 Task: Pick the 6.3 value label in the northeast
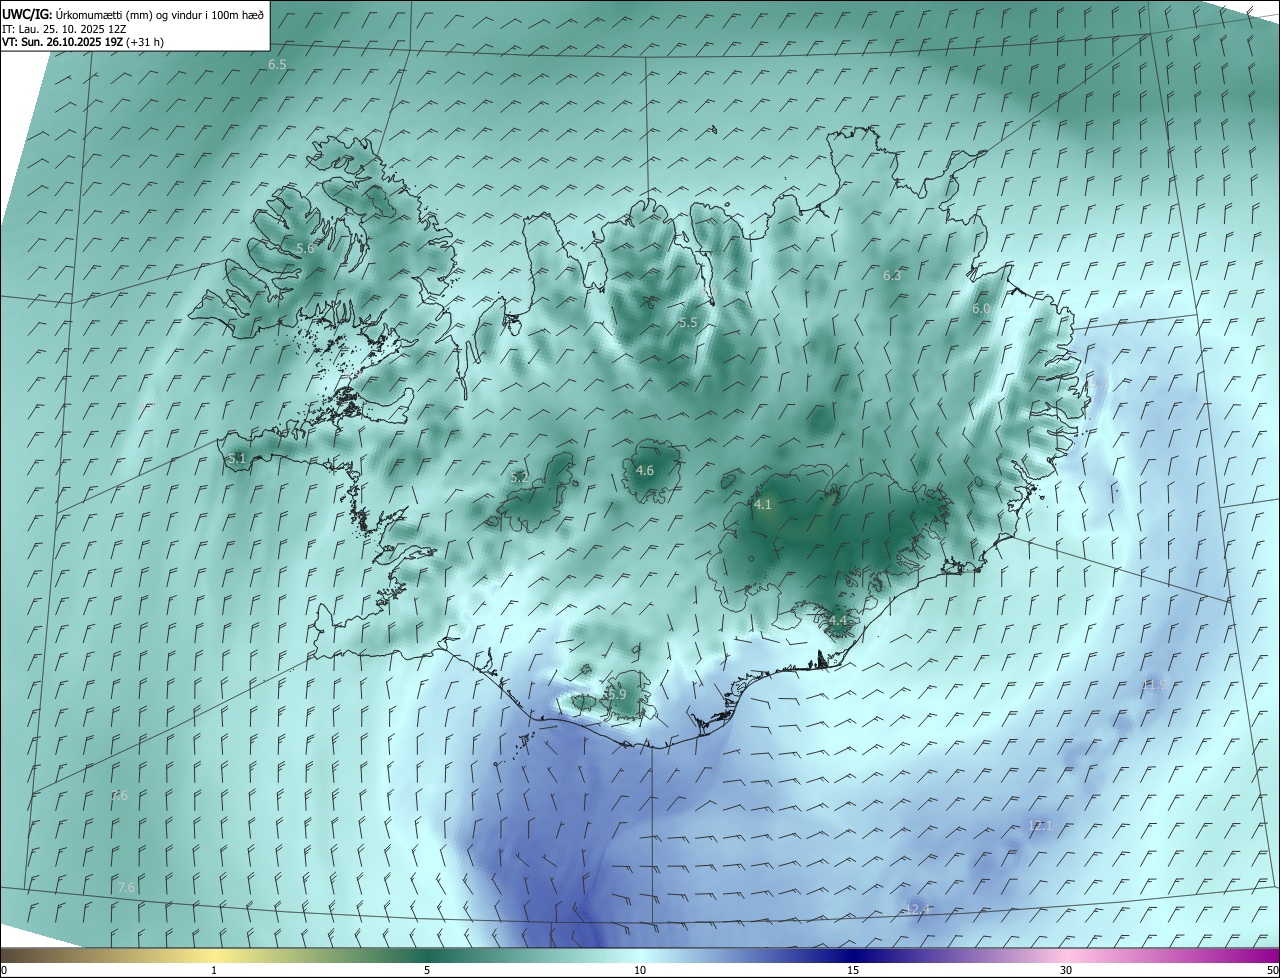pos(893,275)
